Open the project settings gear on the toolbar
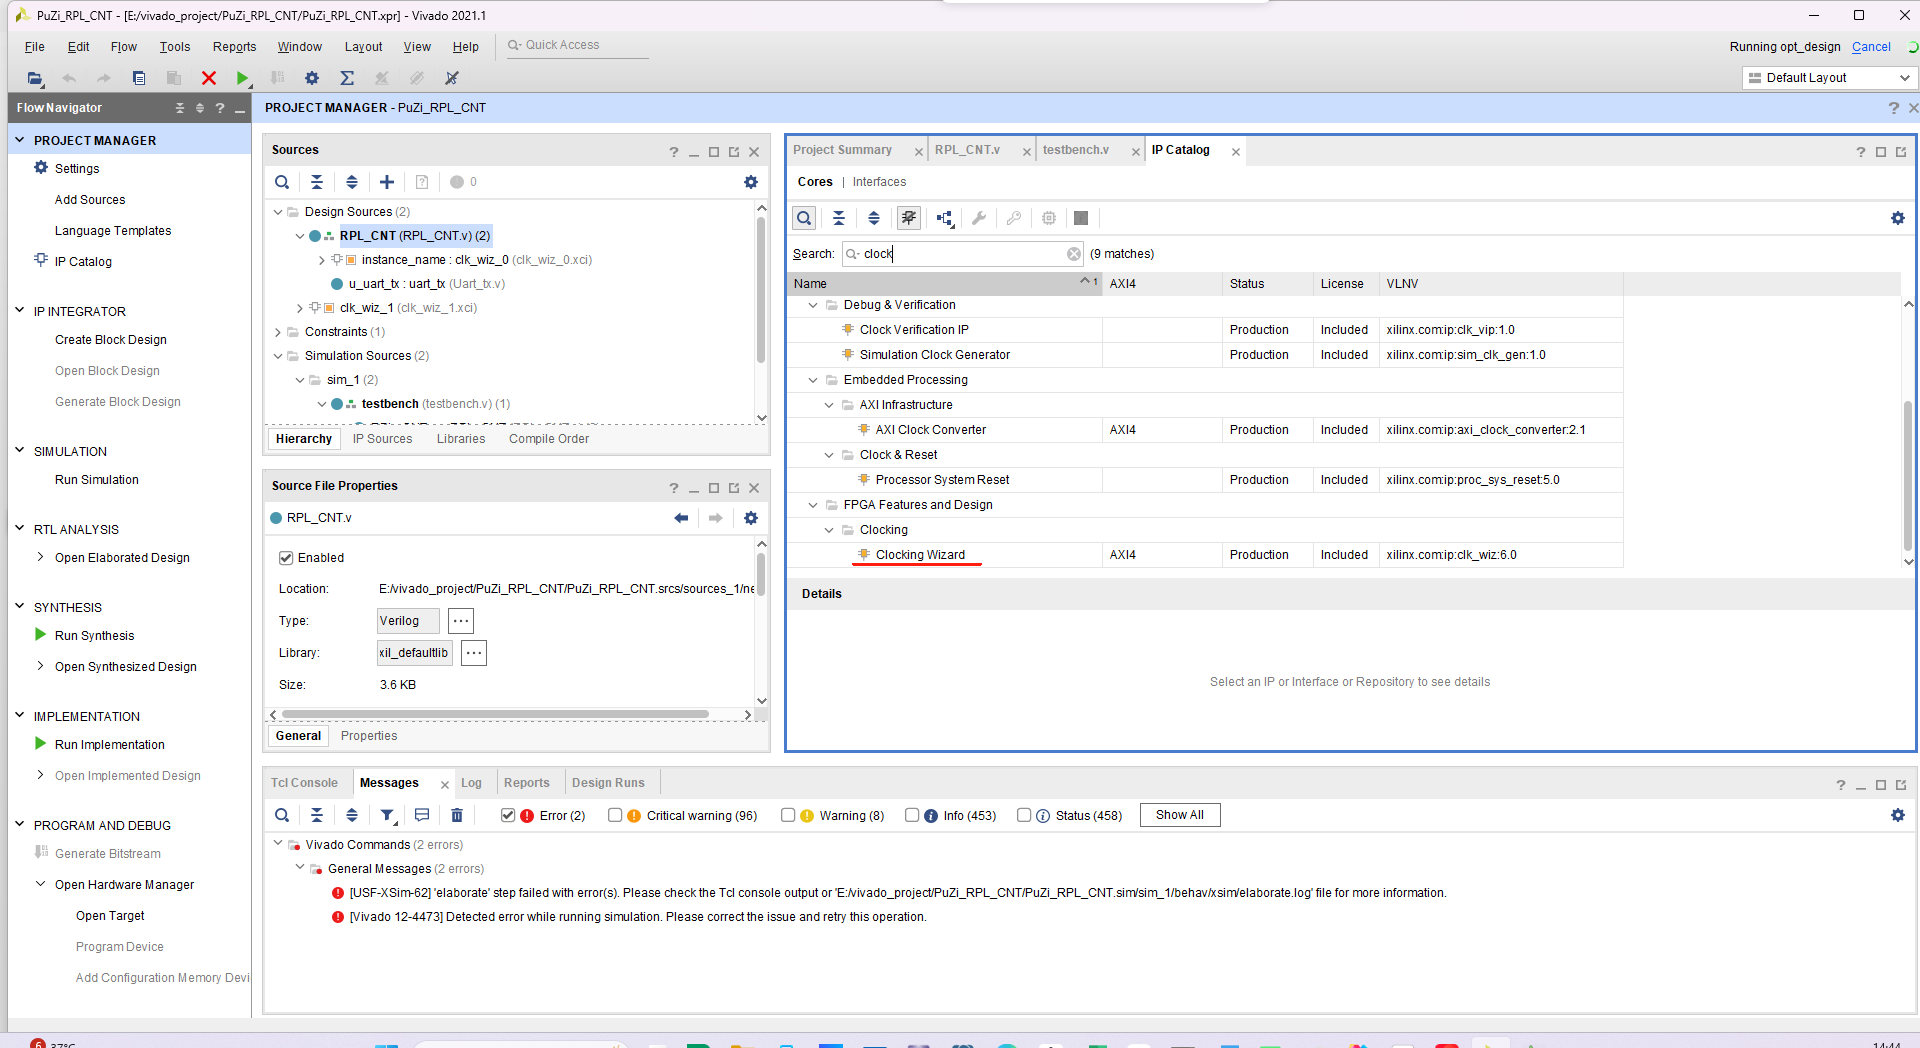Viewport: 1920px width, 1048px height. 311,78
